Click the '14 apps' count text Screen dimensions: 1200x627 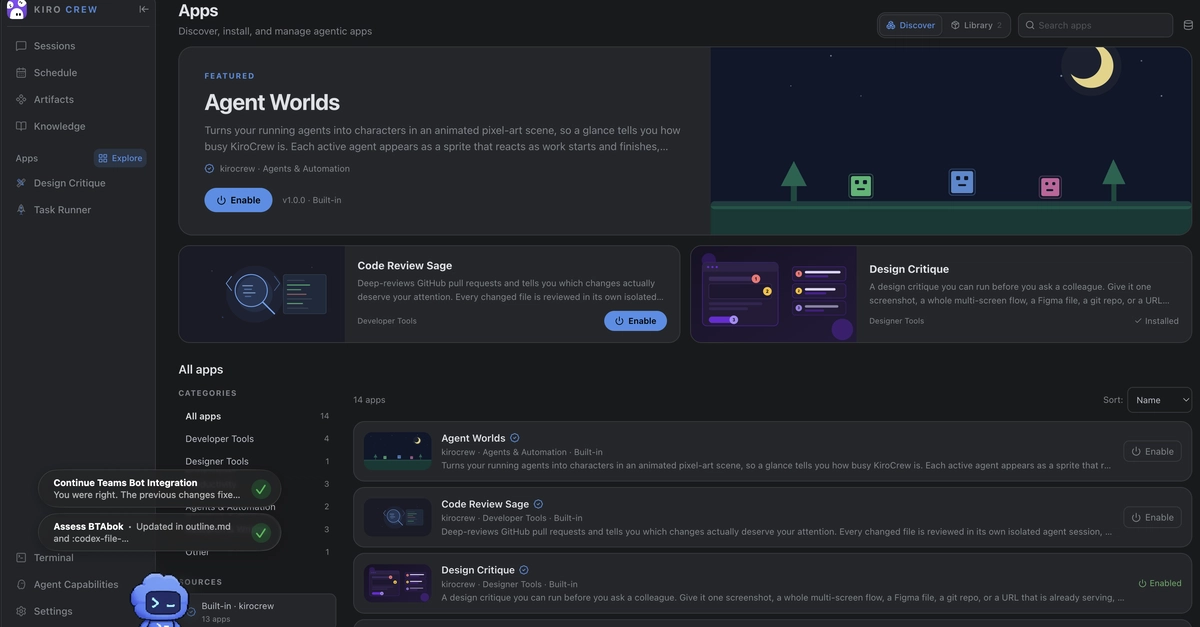click(x=369, y=400)
